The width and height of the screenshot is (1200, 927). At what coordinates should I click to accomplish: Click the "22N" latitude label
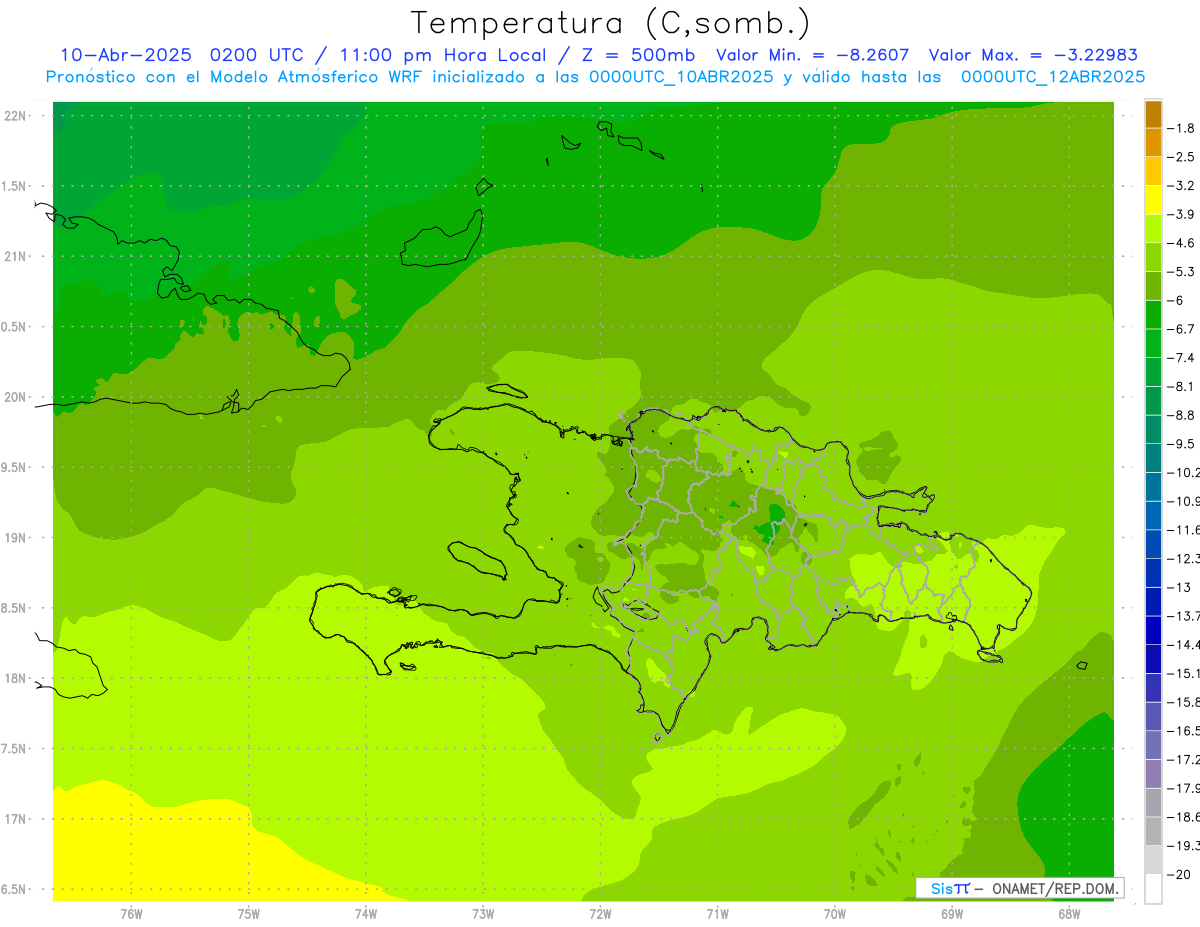tap(16, 116)
